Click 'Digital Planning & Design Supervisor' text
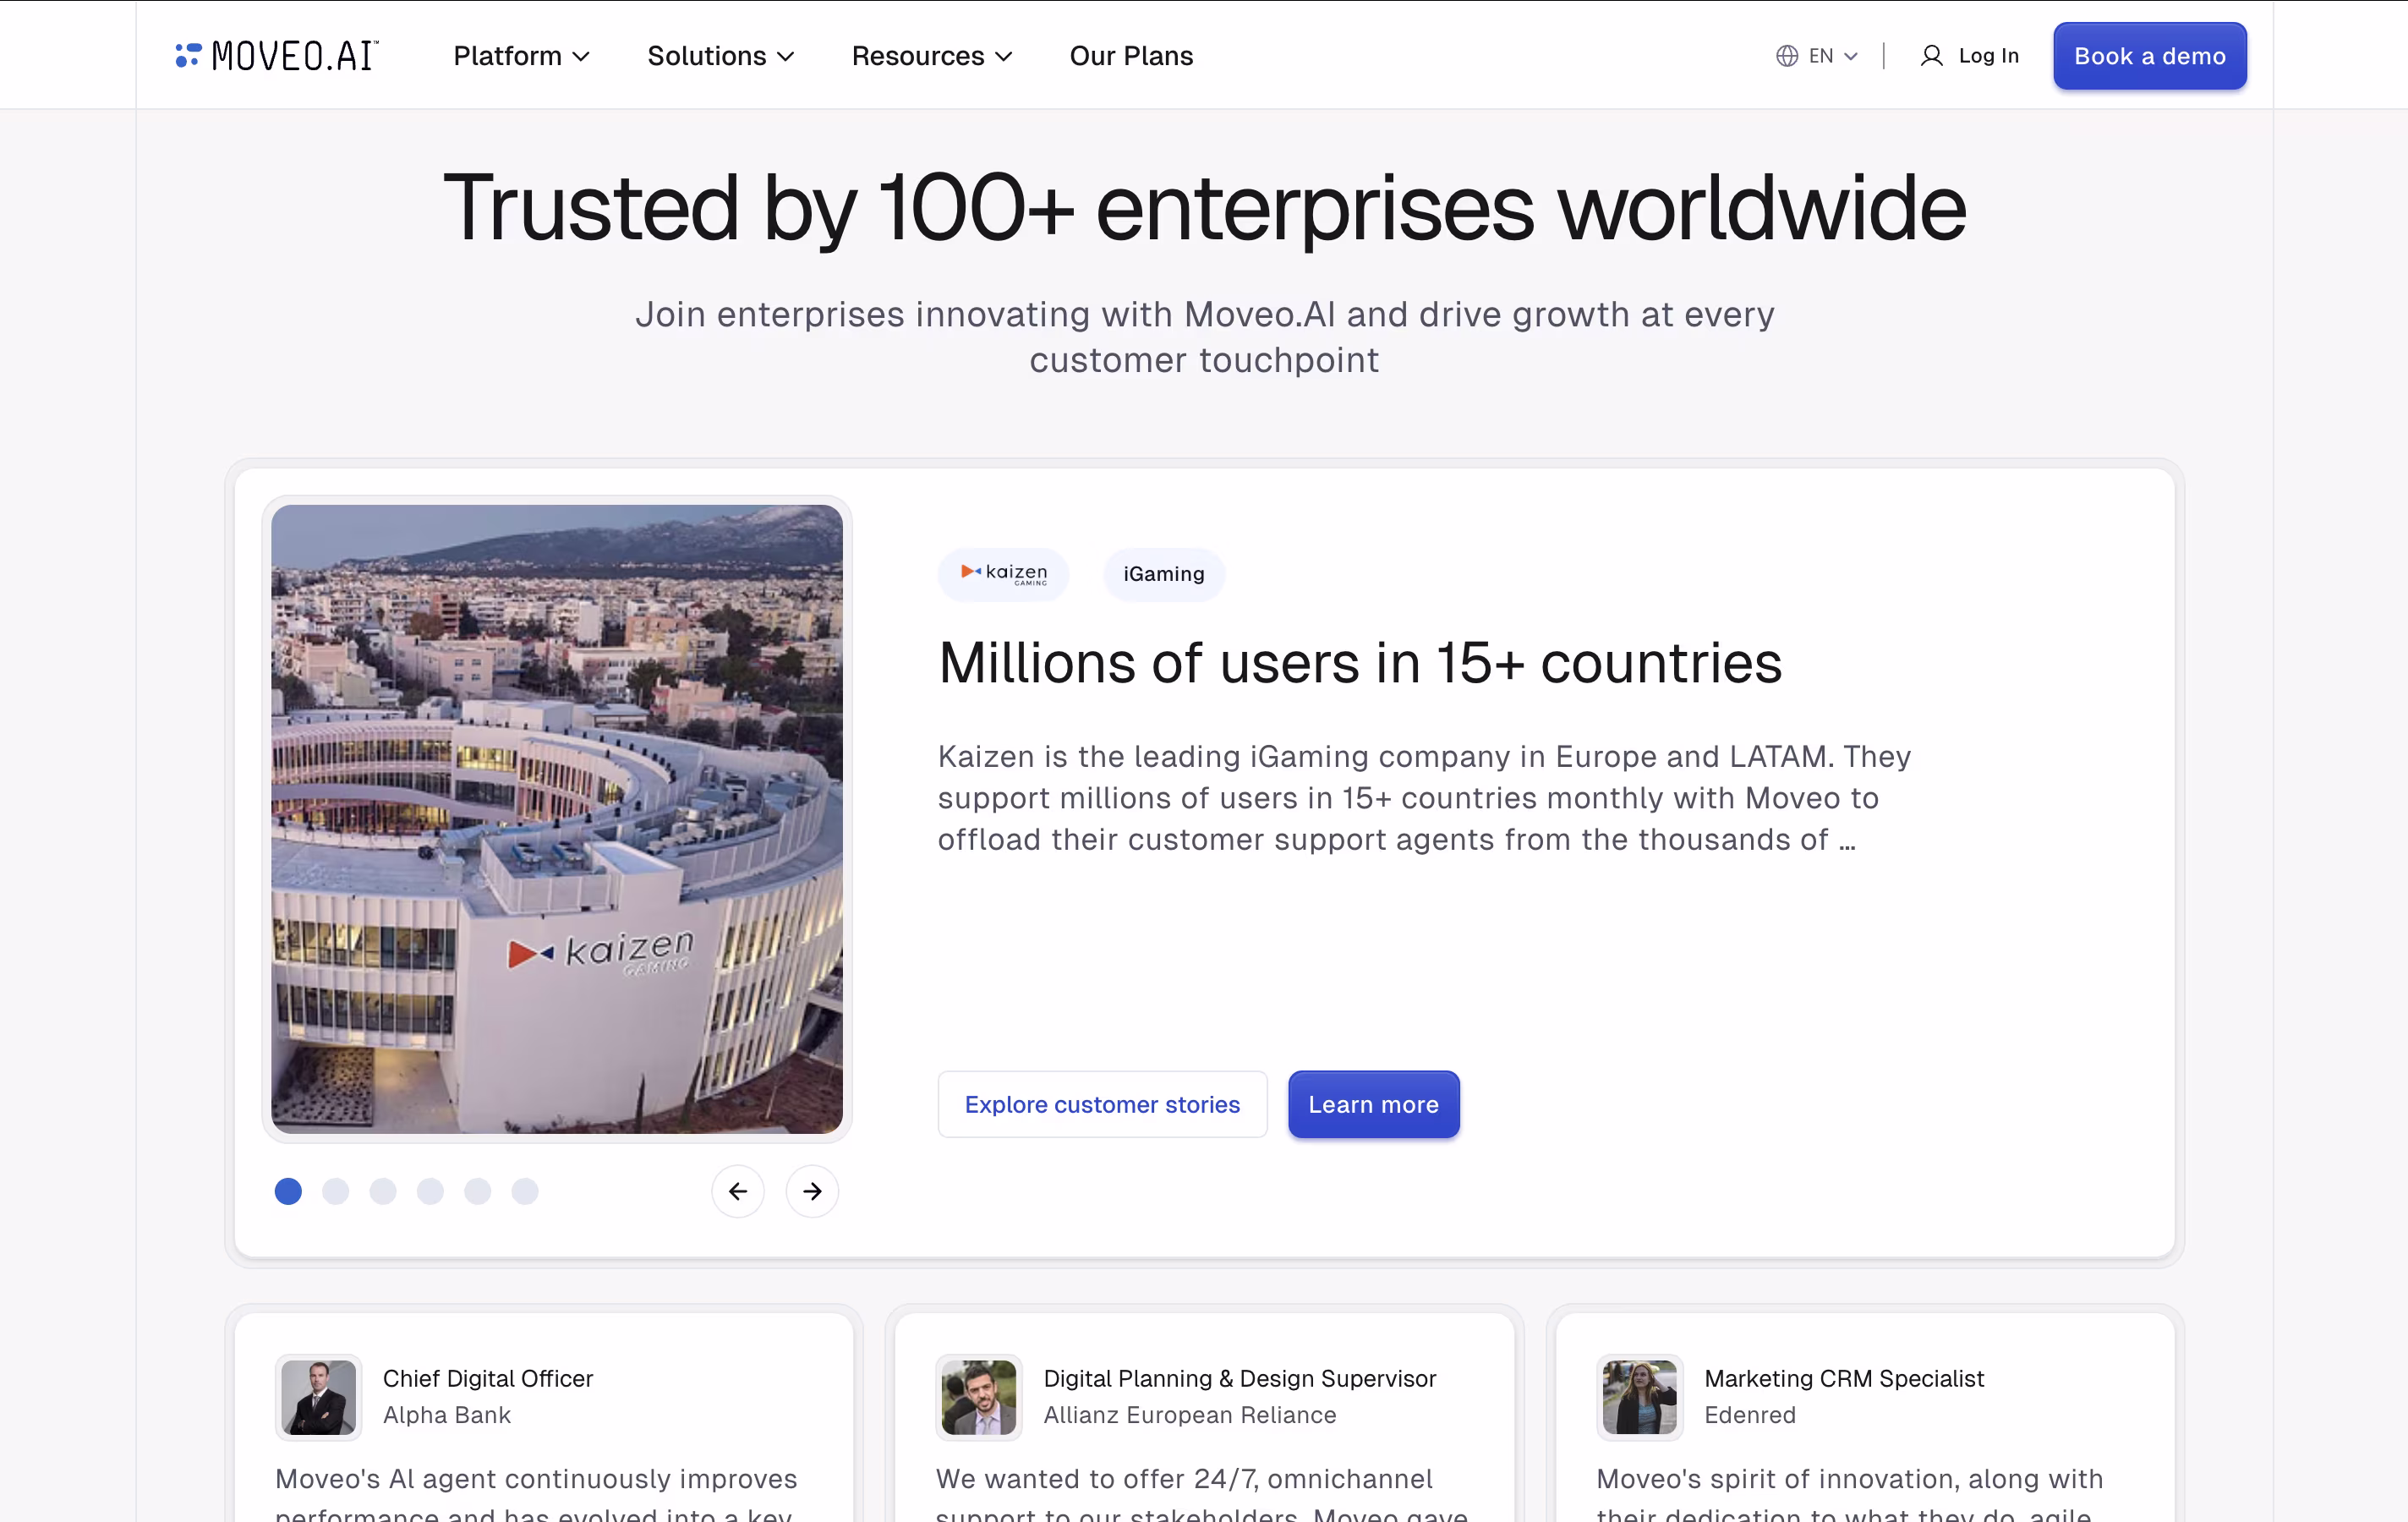The image size is (2408, 1522). pyautogui.click(x=1240, y=1378)
